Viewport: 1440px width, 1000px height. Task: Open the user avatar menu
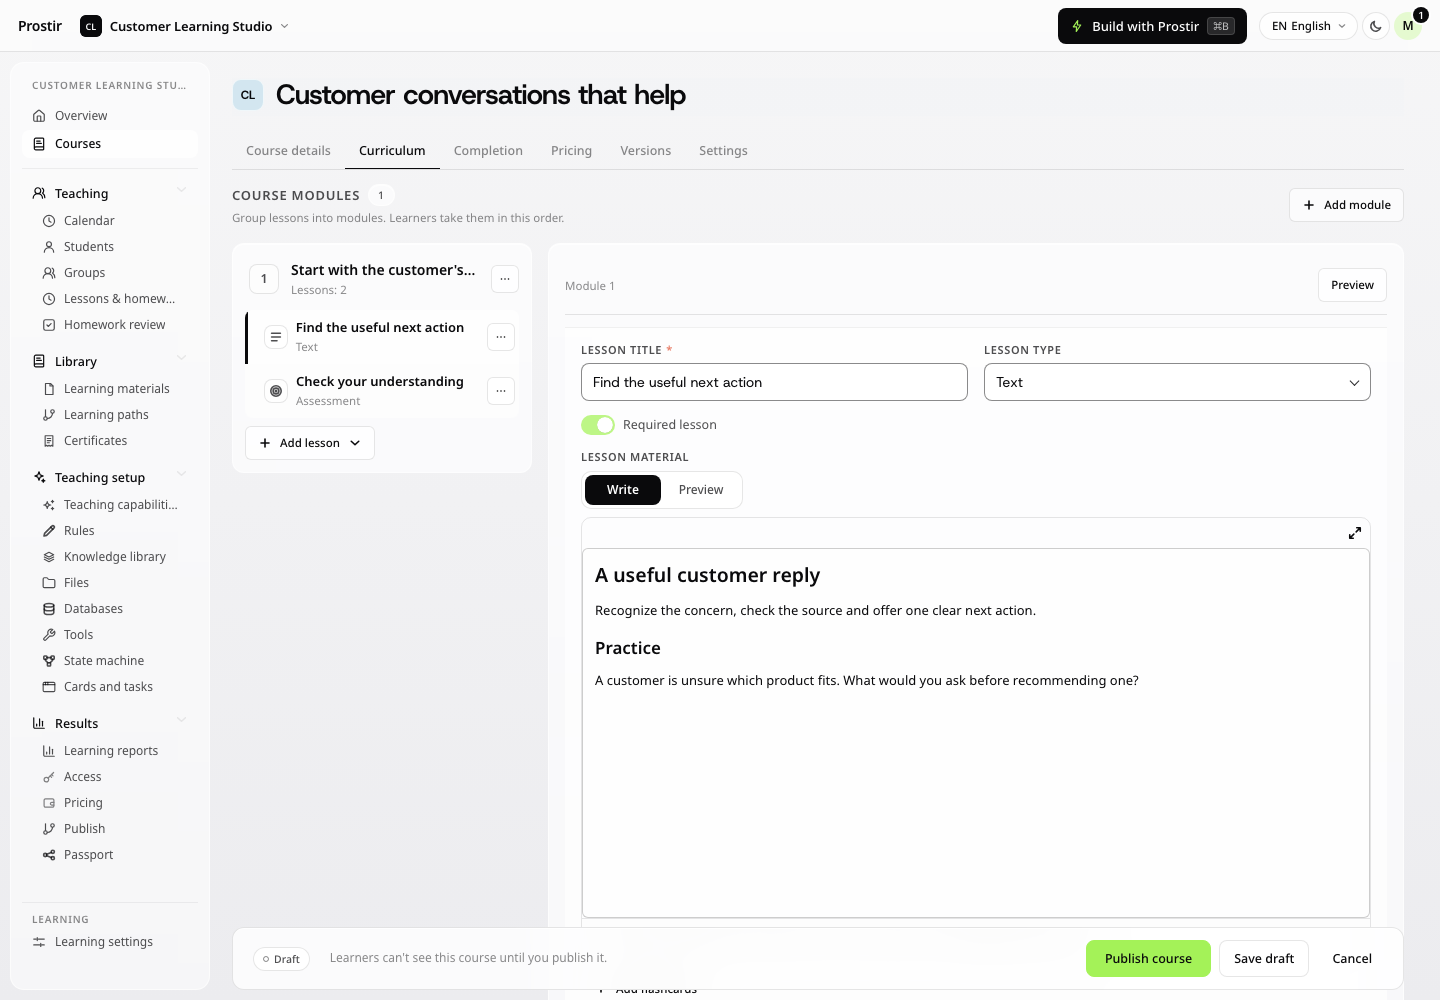(x=1408, y=26)
